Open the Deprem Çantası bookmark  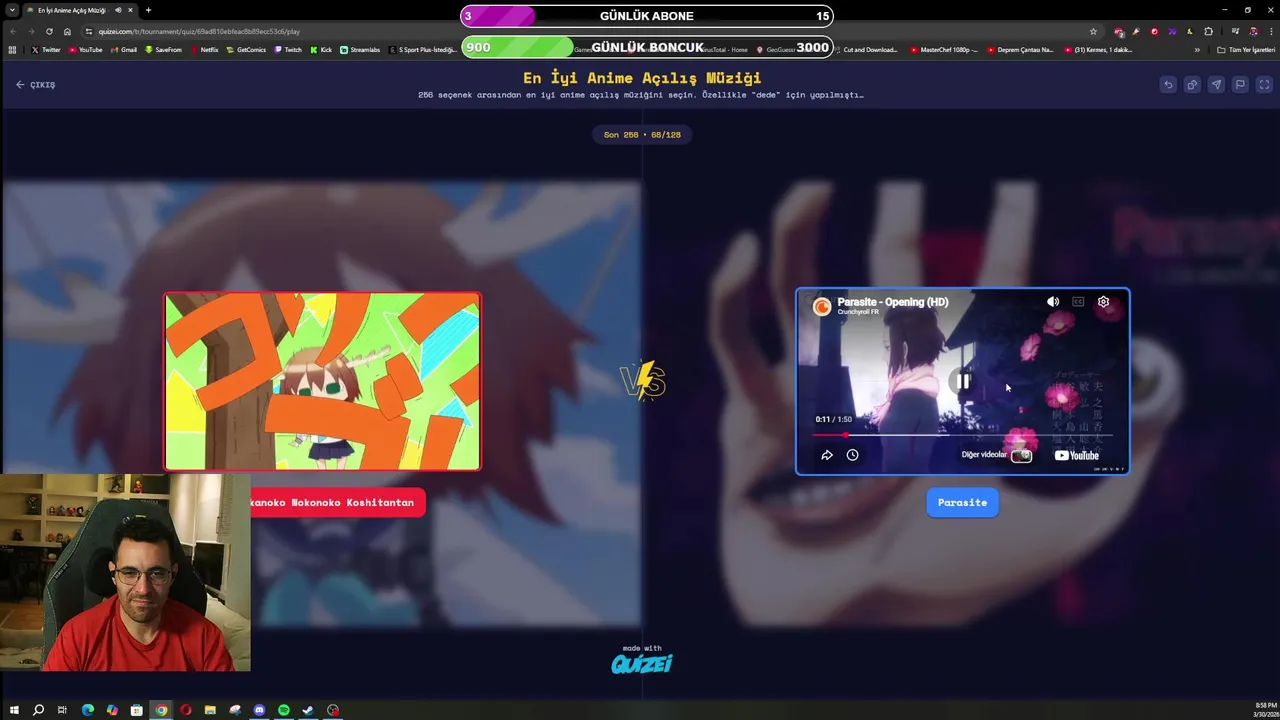(x=1020, y=49)
